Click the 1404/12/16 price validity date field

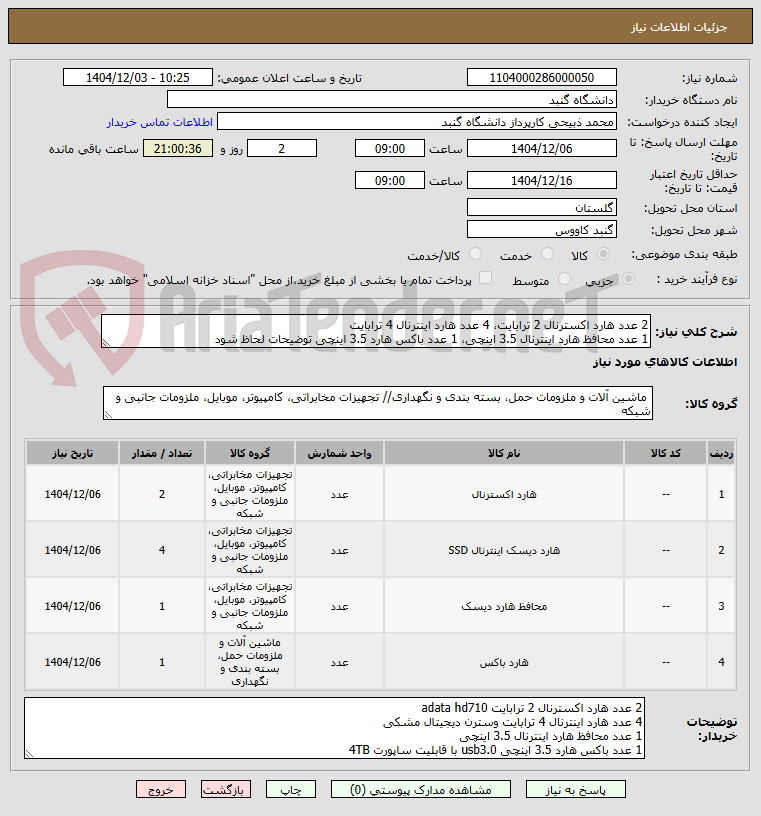[x=542, y=181]
